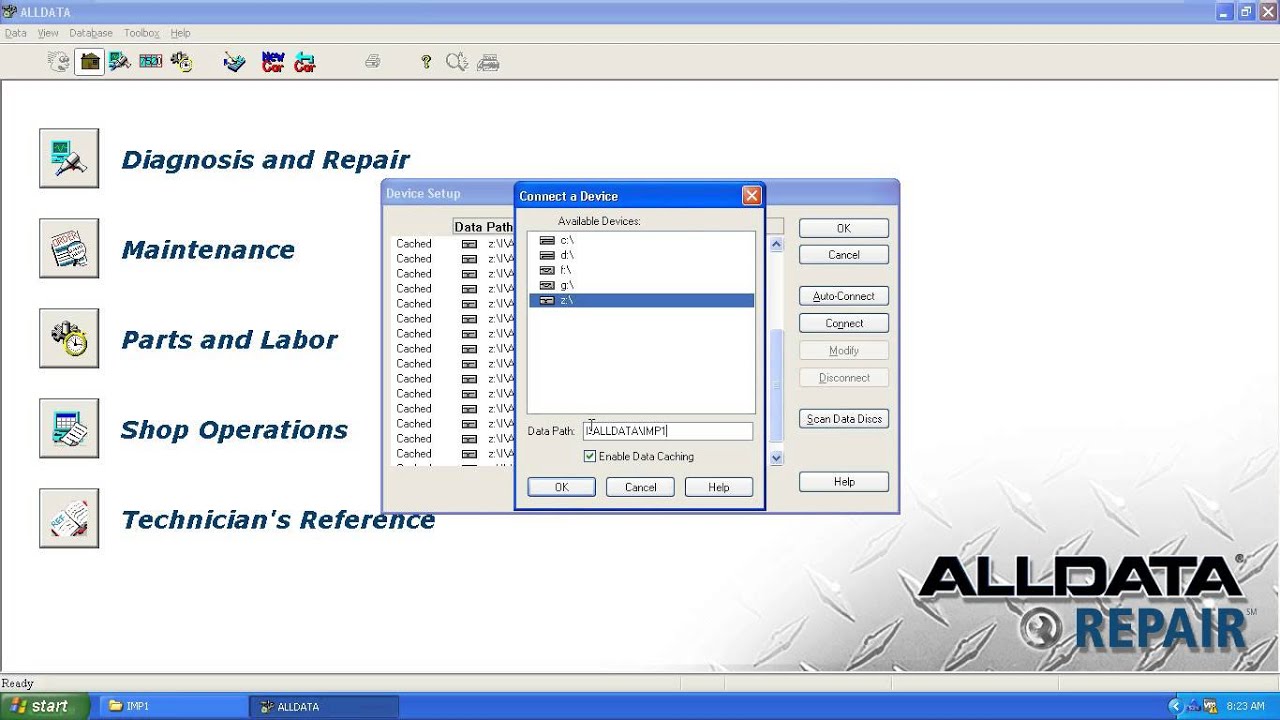Click Scan Data Discs button
The image size is (1280, 720).
[844, 419]
